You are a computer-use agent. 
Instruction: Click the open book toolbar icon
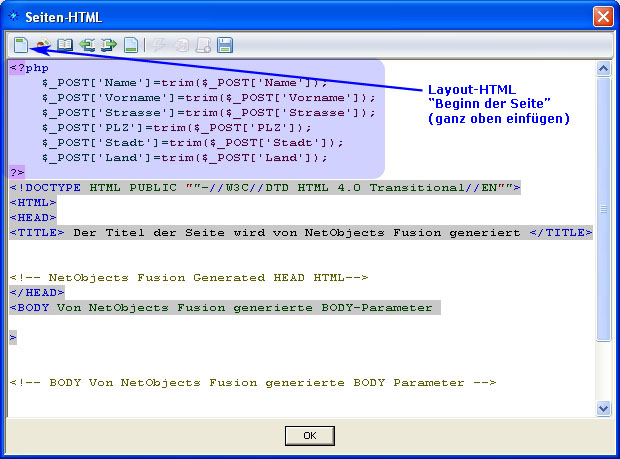coord(65,45)
